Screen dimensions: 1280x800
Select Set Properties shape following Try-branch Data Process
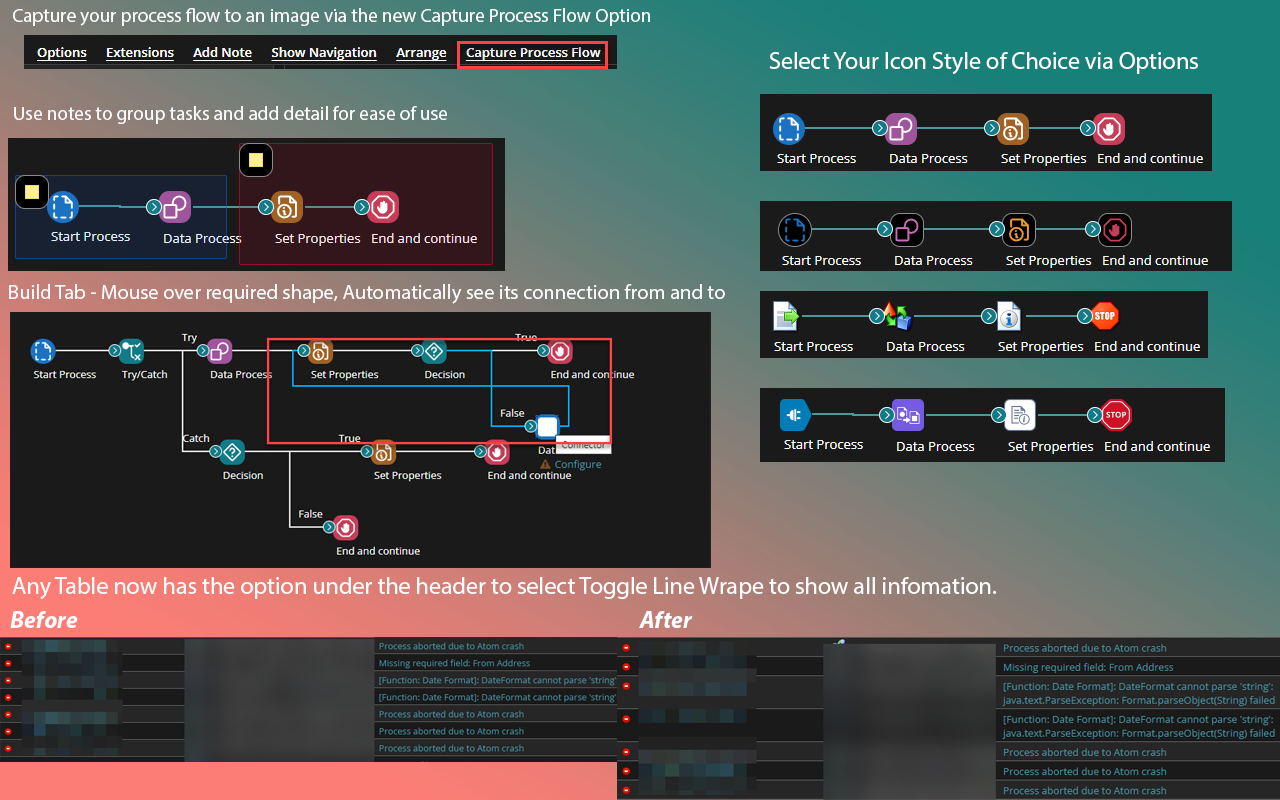pos(321,351)
